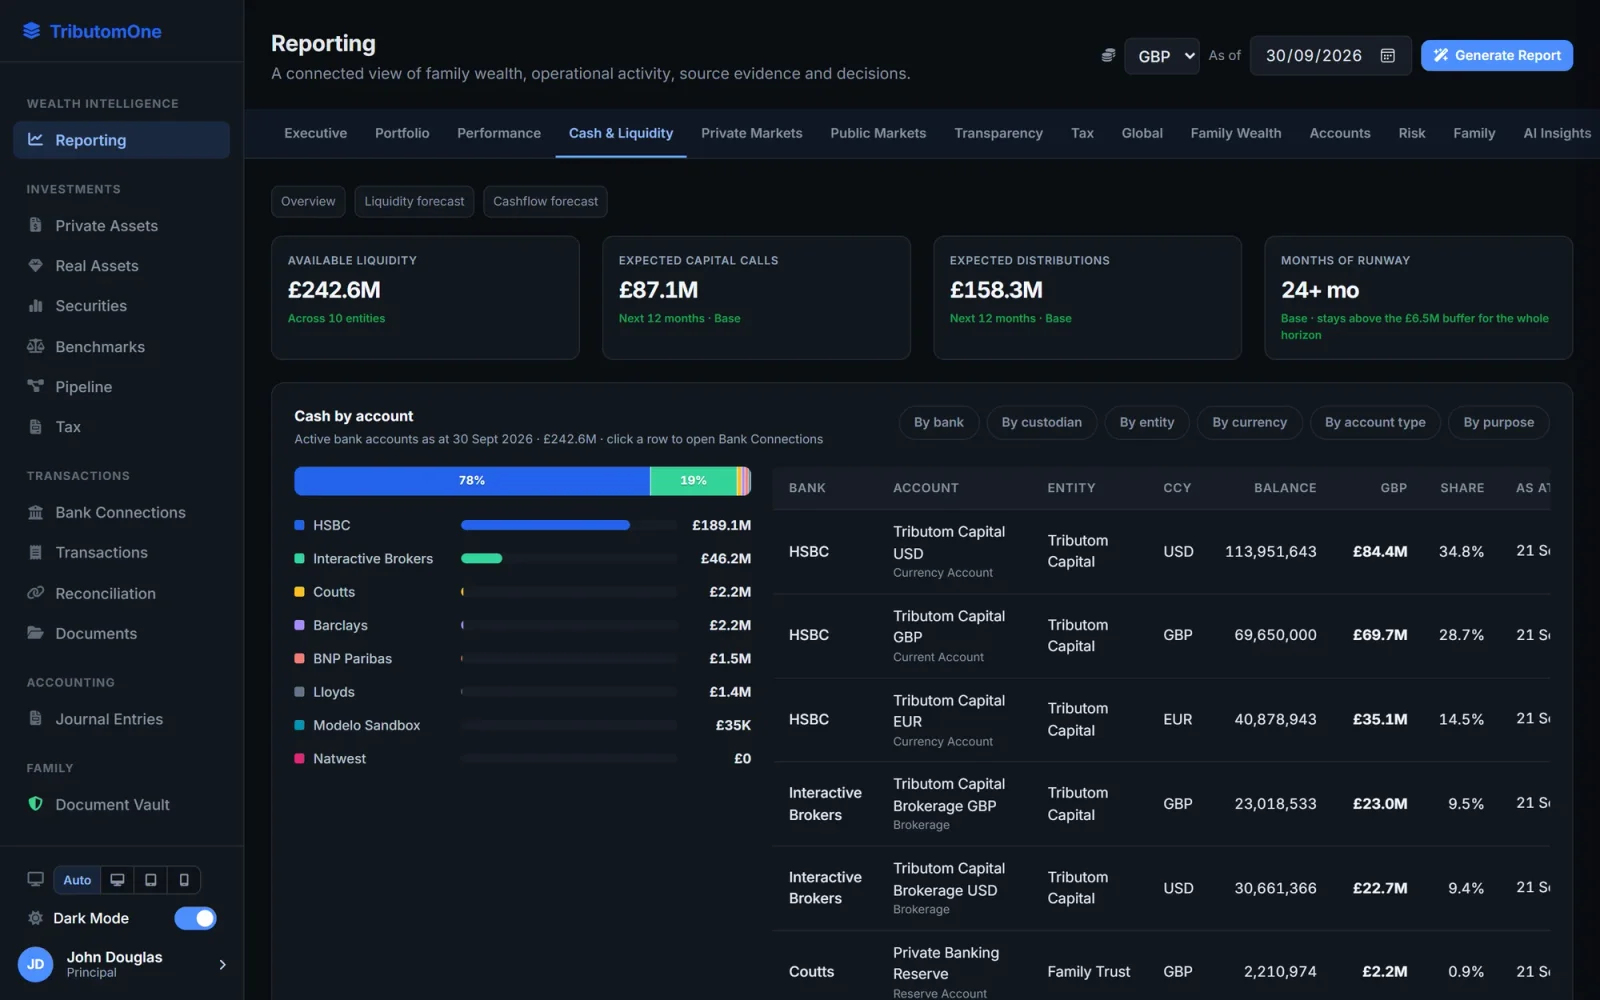This screenshot has width=1600, height=1000.
Task: Switch to the Transparency tab
Action: coord(998,133)
